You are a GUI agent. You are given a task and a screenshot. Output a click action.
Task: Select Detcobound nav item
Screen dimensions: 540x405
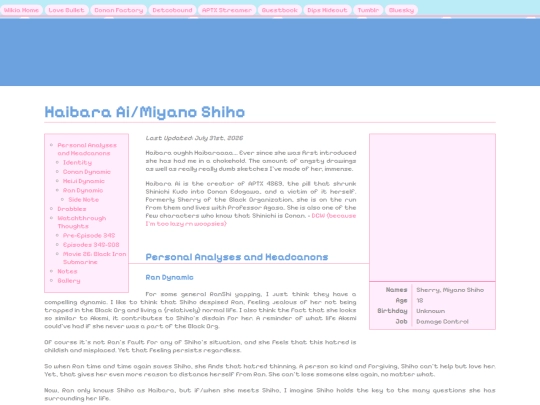[172, 10]
